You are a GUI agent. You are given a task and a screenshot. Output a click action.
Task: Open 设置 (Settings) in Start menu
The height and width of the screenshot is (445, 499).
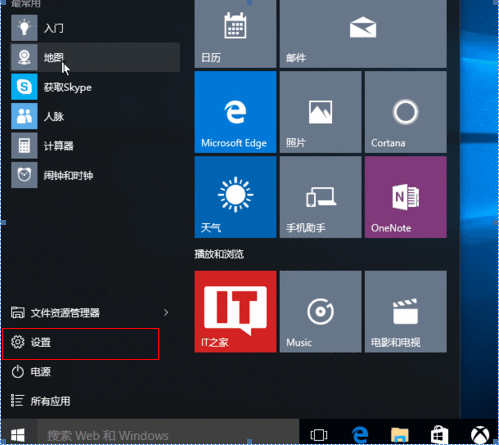pyautogui.click(x=81, y=344)
